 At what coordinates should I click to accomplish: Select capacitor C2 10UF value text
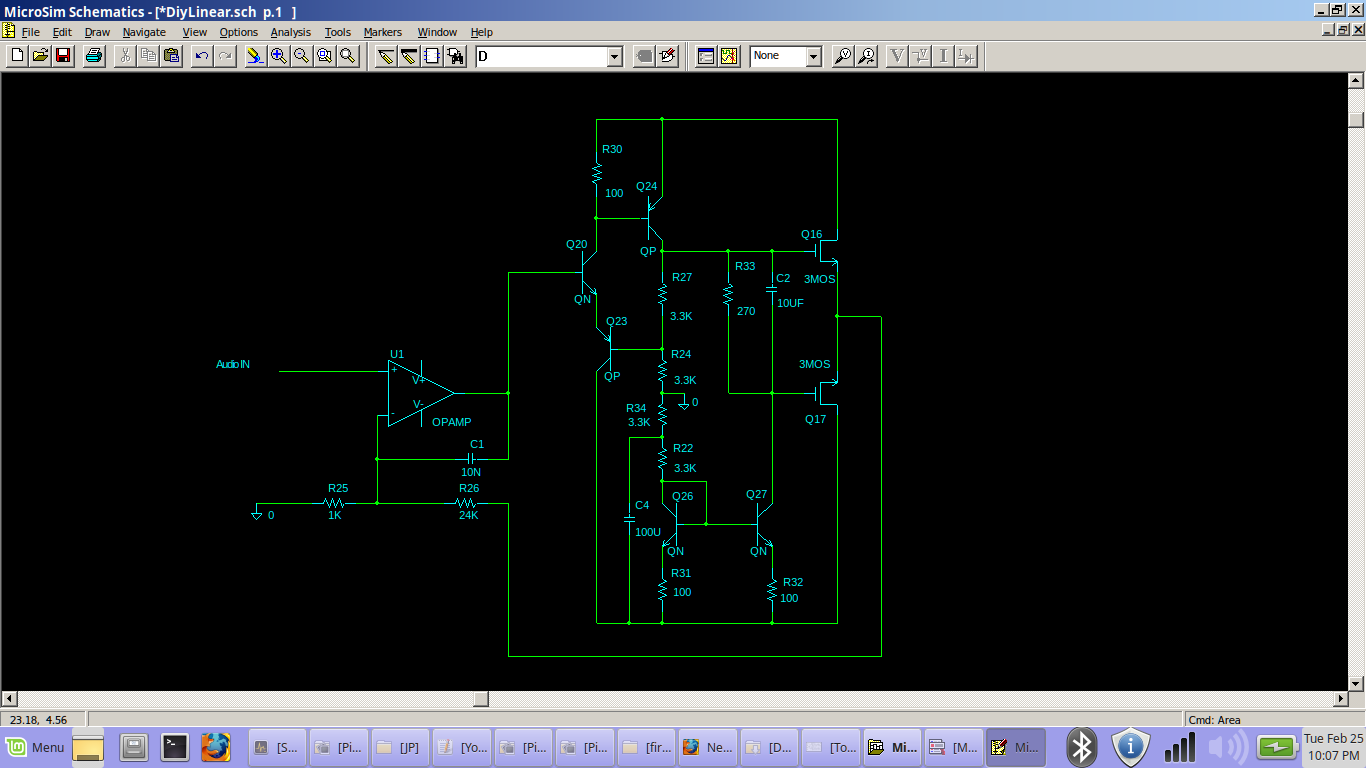pos(790,302)
